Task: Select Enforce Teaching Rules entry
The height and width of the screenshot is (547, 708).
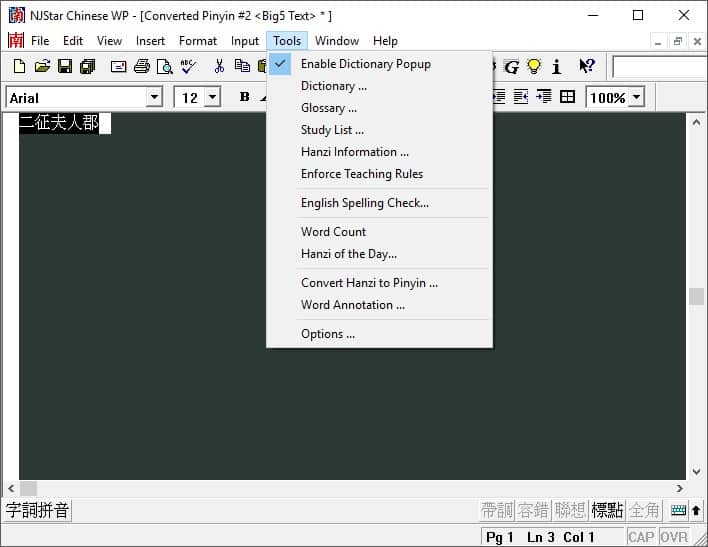Action: pos(379,174)
